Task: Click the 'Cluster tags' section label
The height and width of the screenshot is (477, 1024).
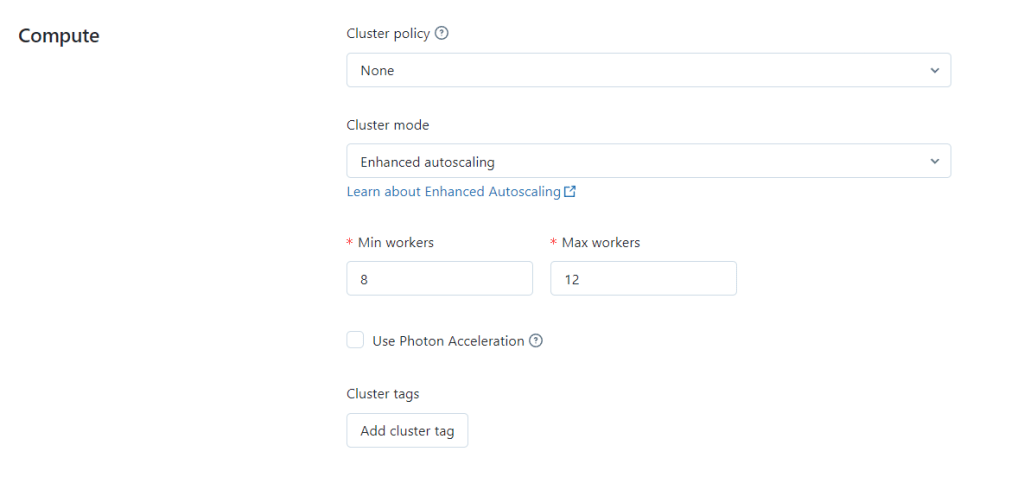Action: [383, 394]
